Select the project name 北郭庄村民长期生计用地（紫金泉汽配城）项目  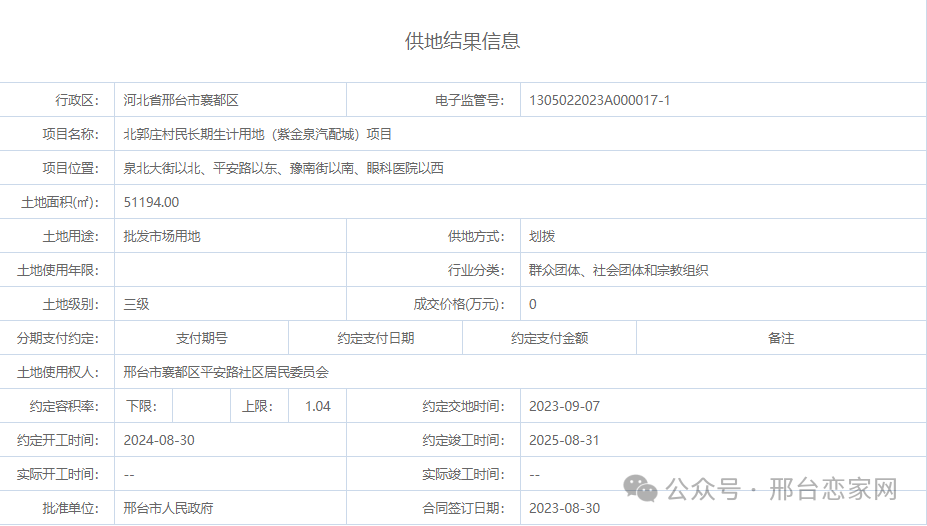258,134
